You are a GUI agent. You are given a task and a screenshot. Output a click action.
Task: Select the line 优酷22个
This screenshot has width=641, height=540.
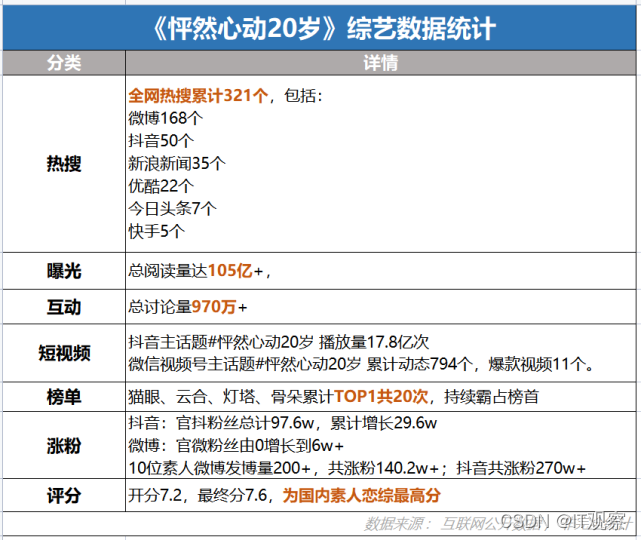coord(161,186)
